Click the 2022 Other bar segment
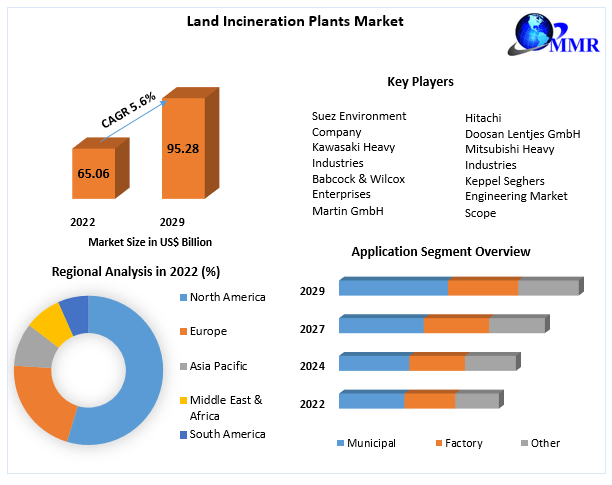Image resolution: width=612 pixels, height=485 pixels. pos(476,400)
